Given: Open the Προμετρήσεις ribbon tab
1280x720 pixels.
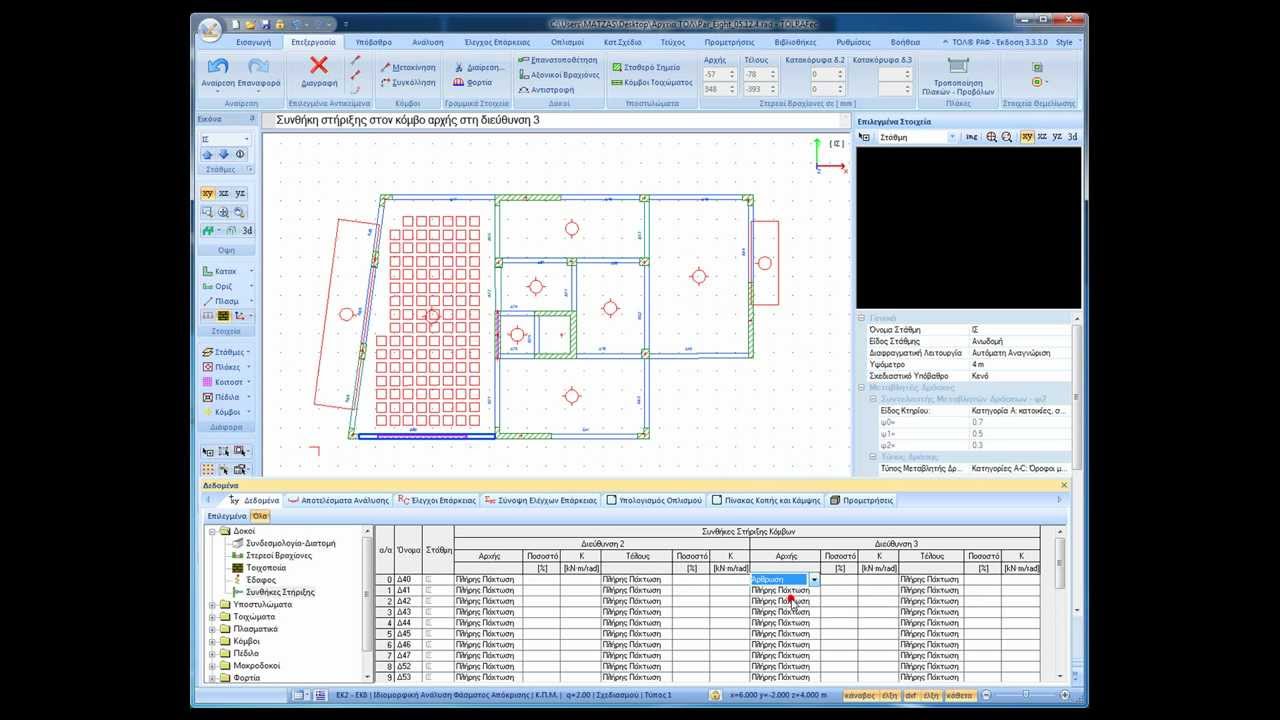Looking at the screenshot, I should pyautogui.click(x=729, y=42).
